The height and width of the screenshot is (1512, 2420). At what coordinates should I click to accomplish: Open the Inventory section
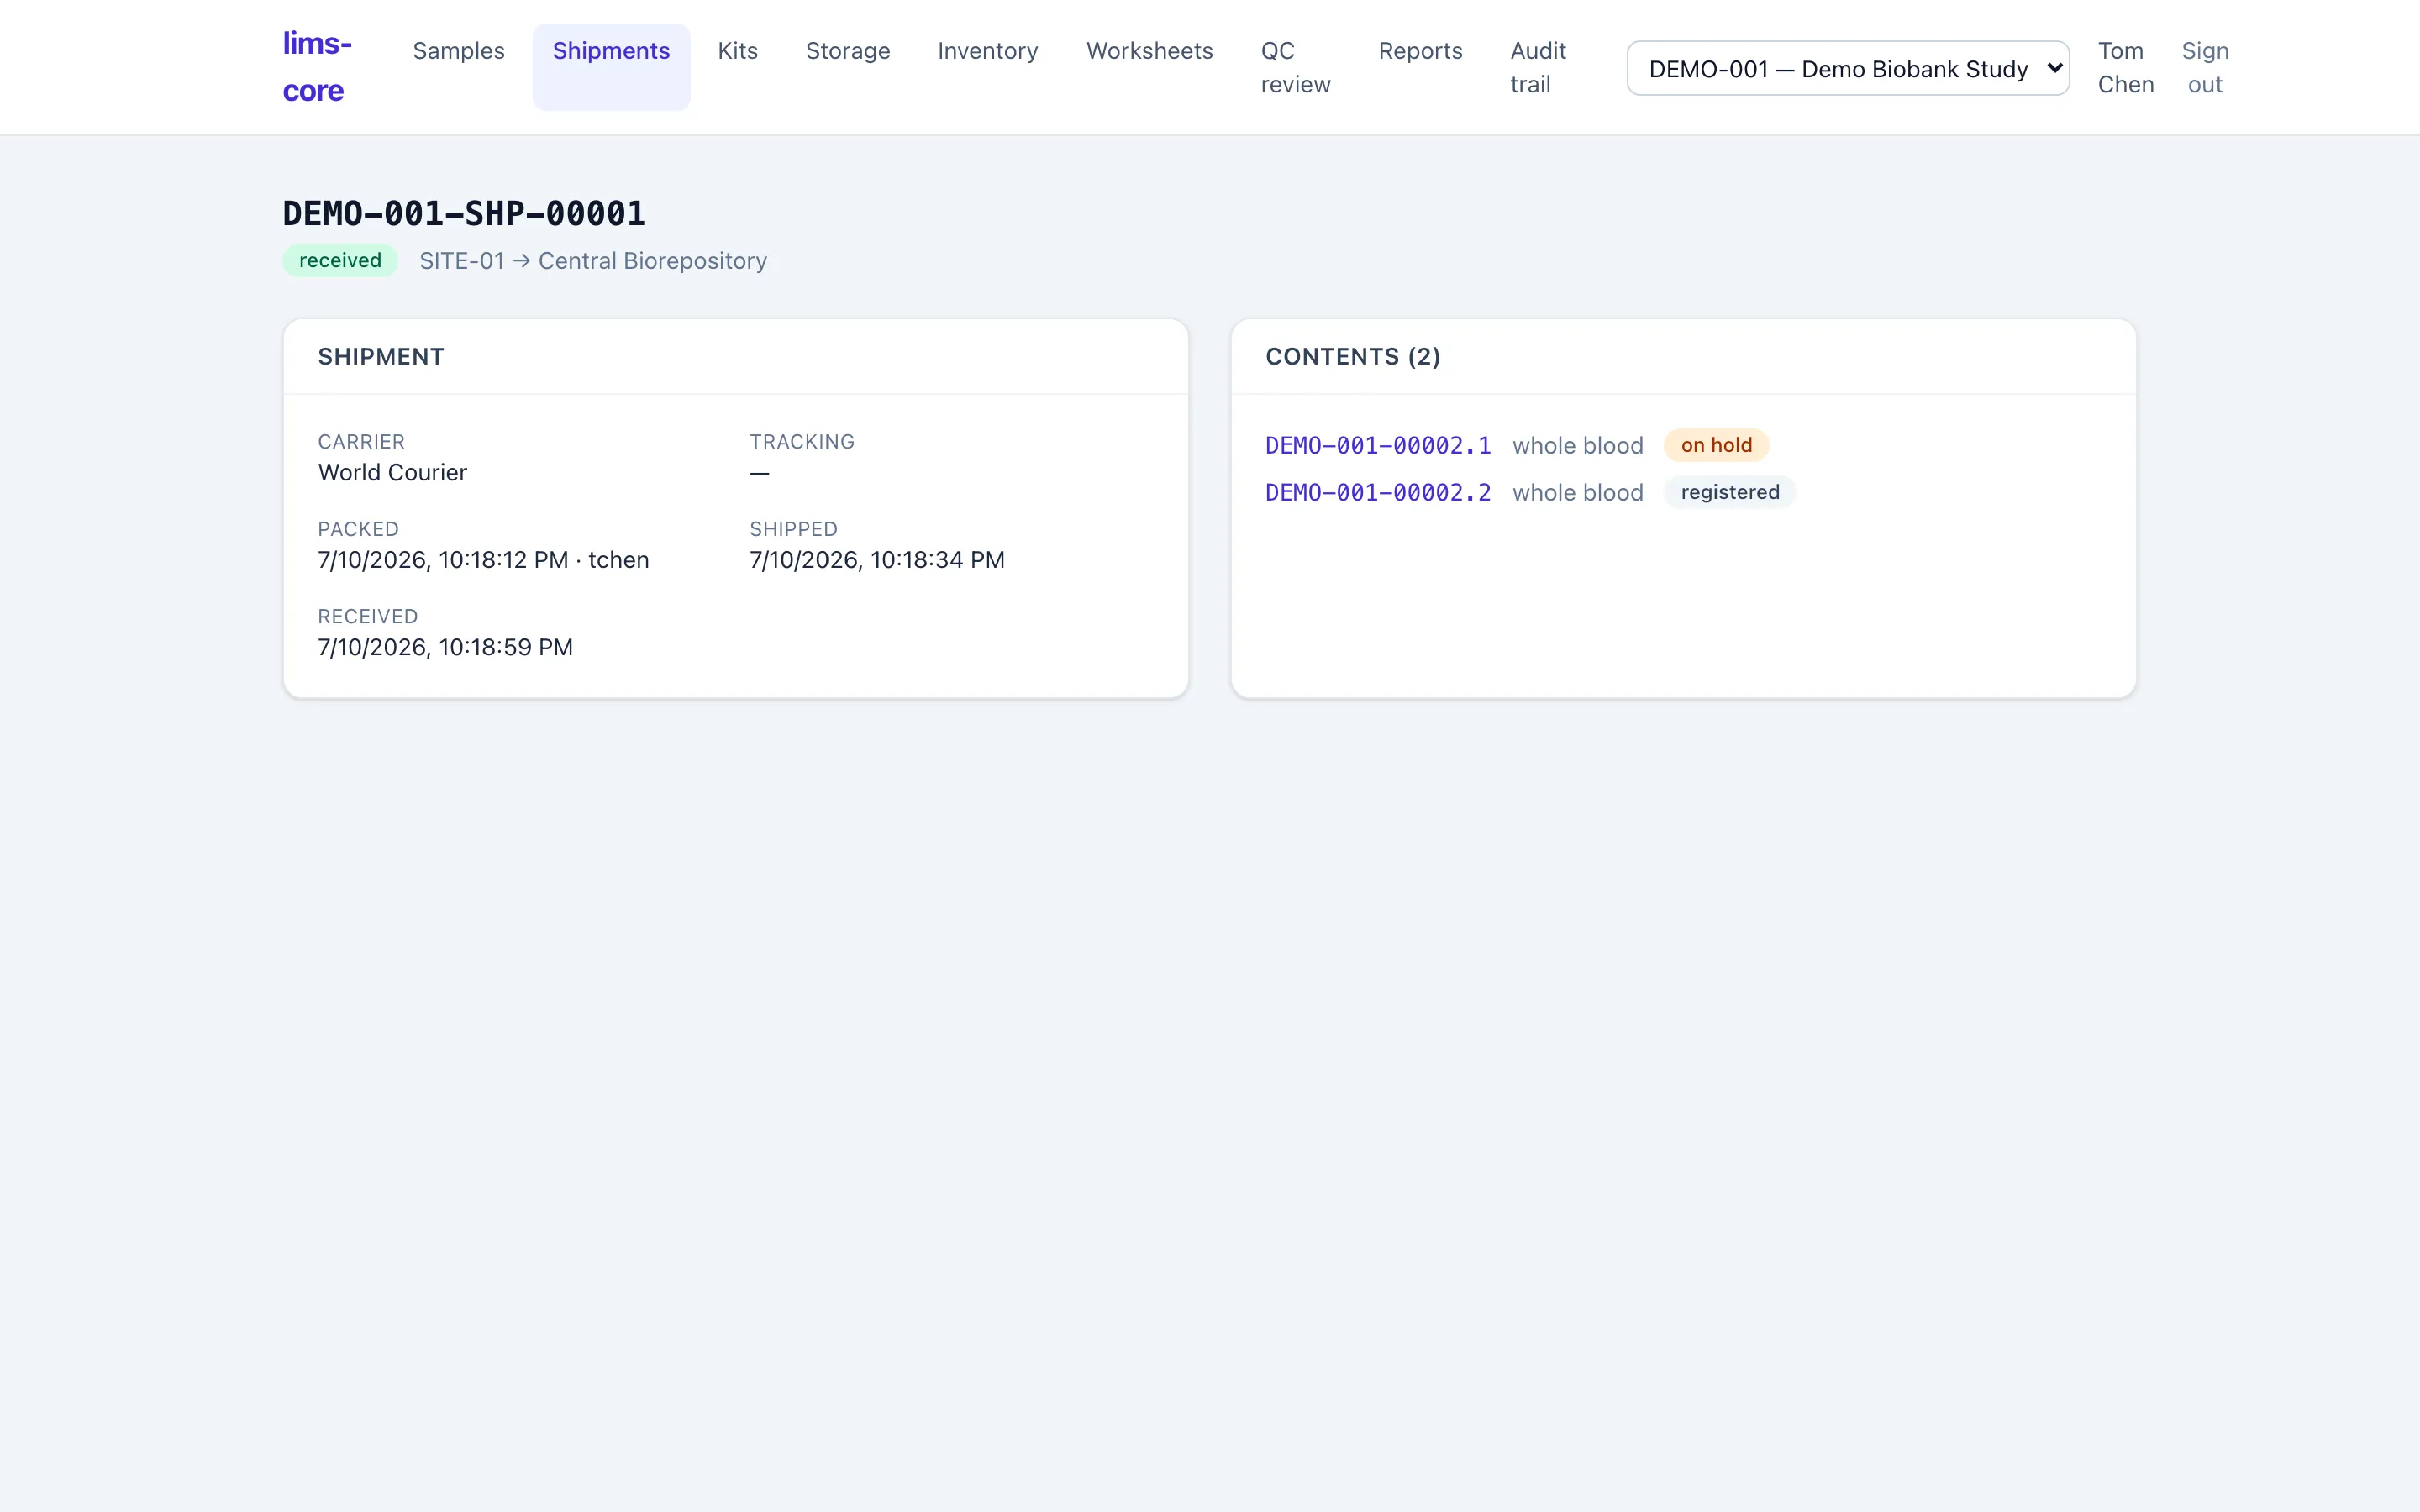point(988,51)
